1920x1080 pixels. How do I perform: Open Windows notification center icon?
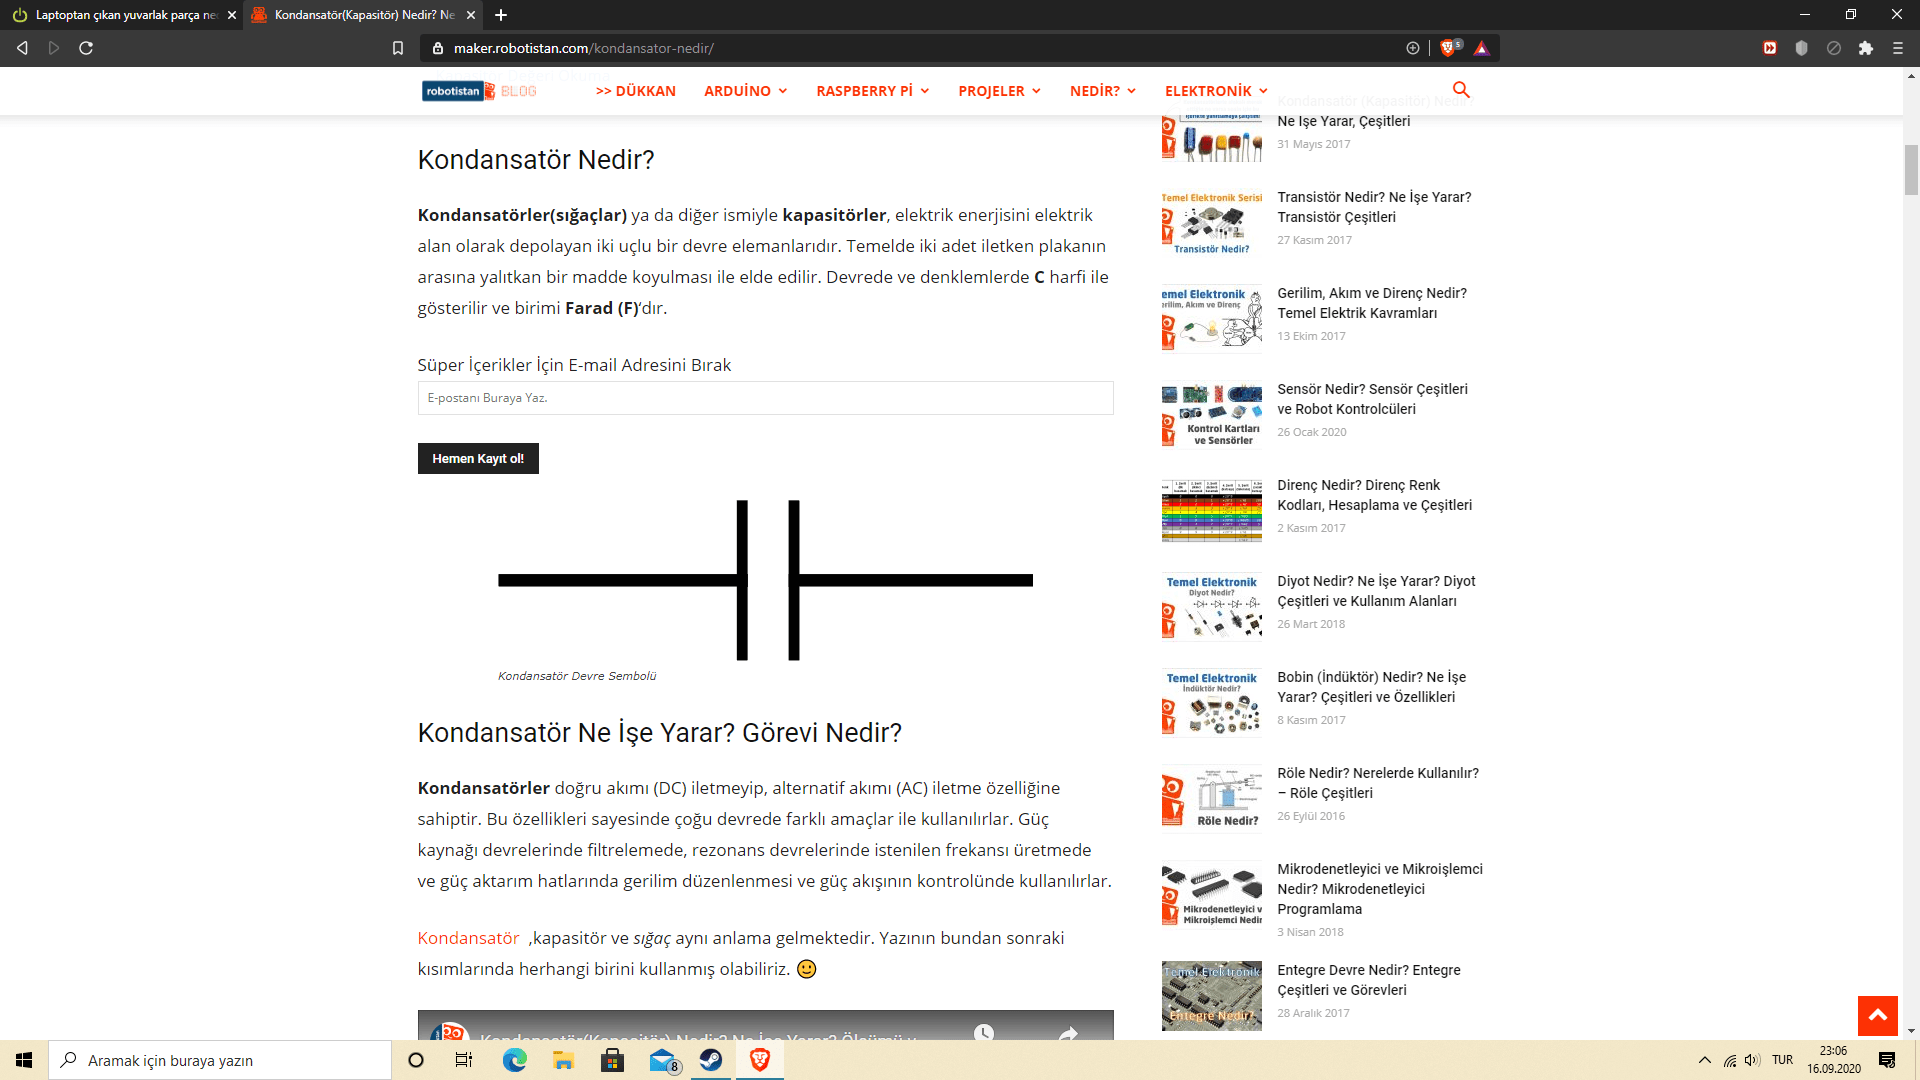click(x=1886, y=1060)
